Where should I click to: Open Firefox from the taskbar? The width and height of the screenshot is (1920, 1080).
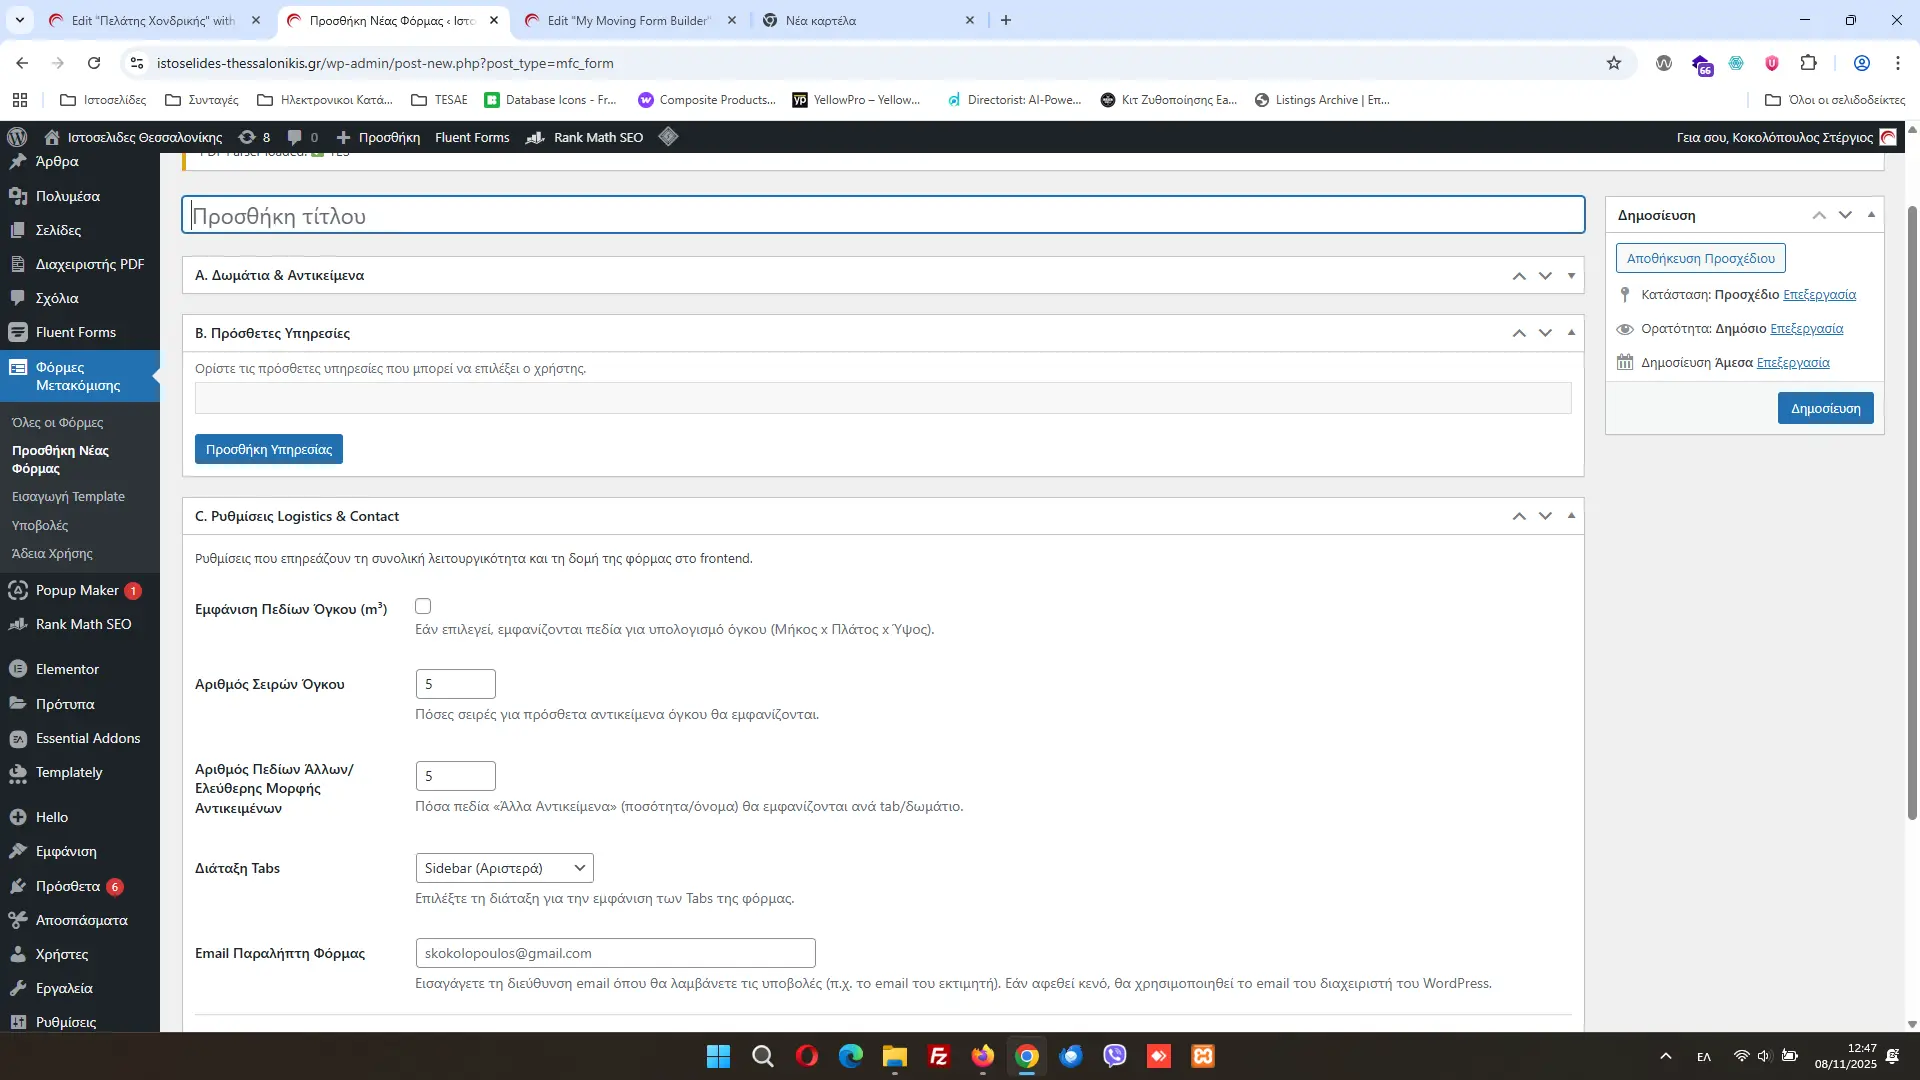(x=982, y=1056)
